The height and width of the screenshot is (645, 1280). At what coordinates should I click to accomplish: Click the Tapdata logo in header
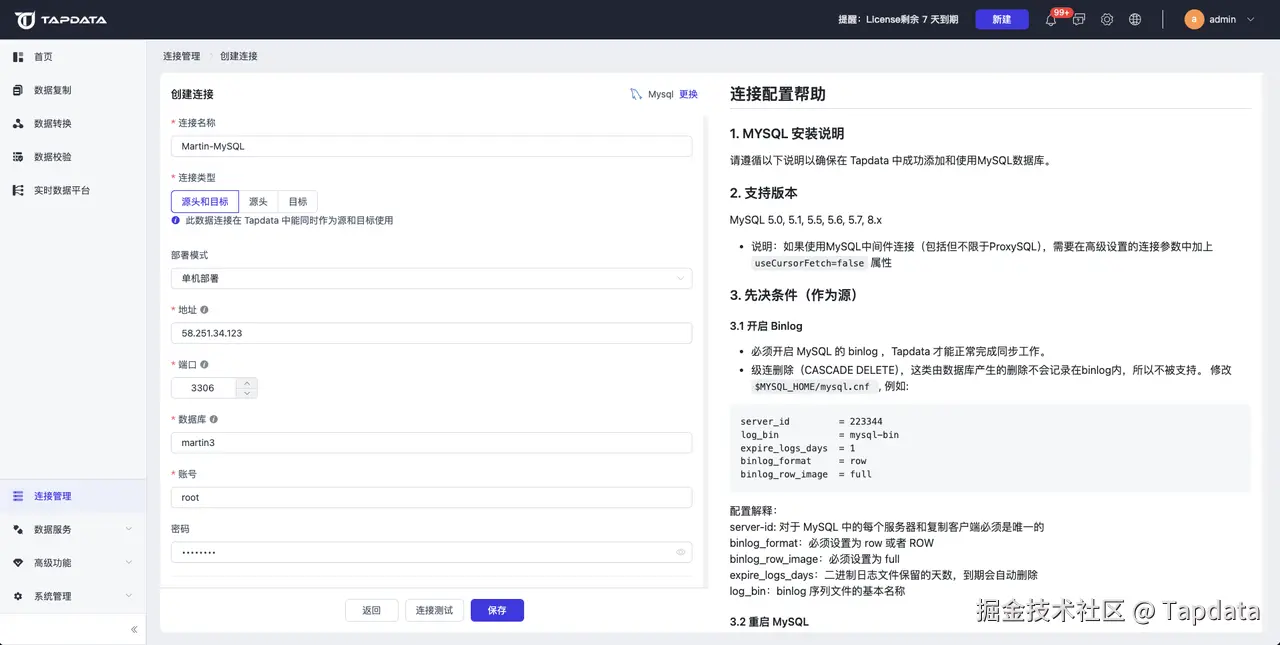pyautogui.click(x=61, y=20)
